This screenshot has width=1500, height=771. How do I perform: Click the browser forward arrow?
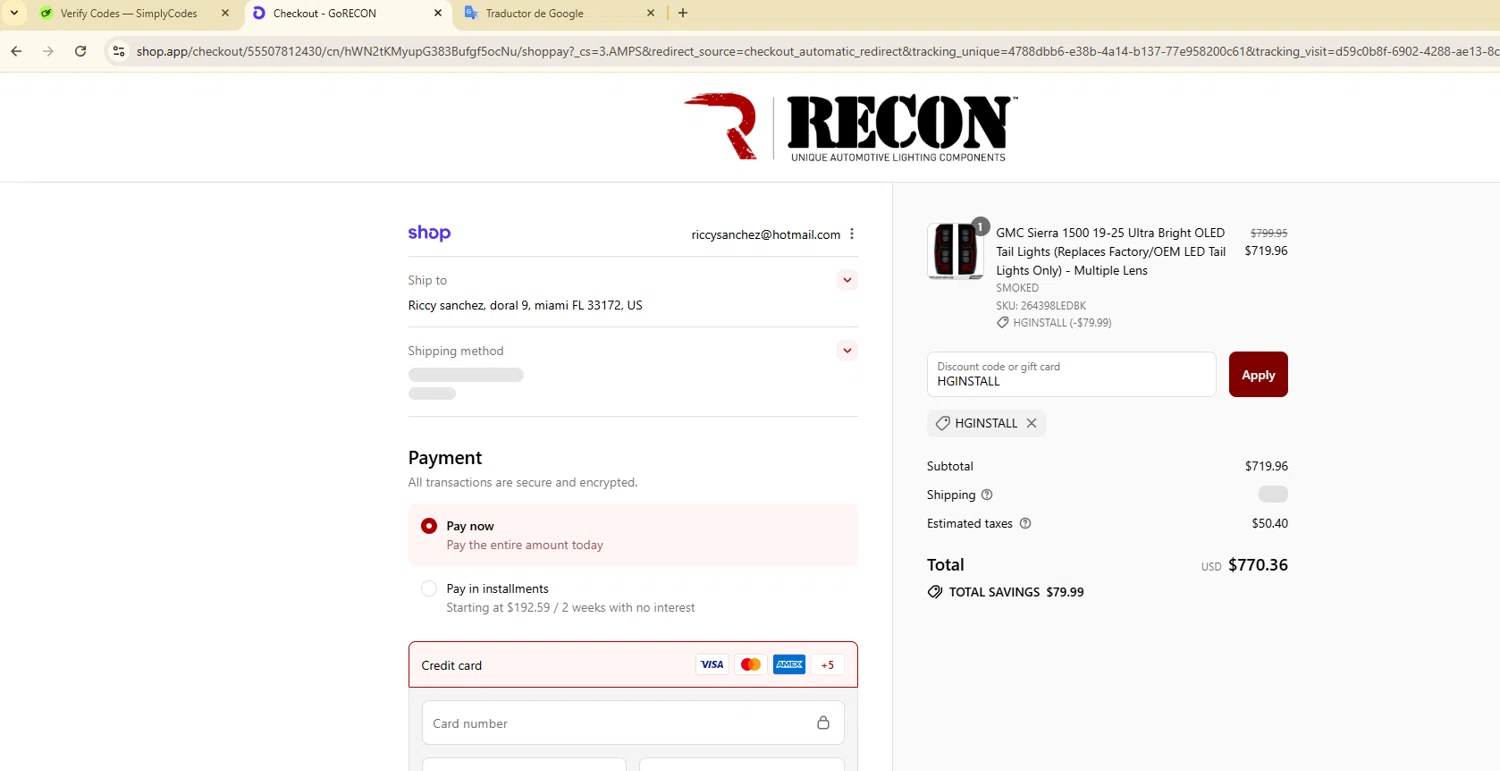coord(48,51)
